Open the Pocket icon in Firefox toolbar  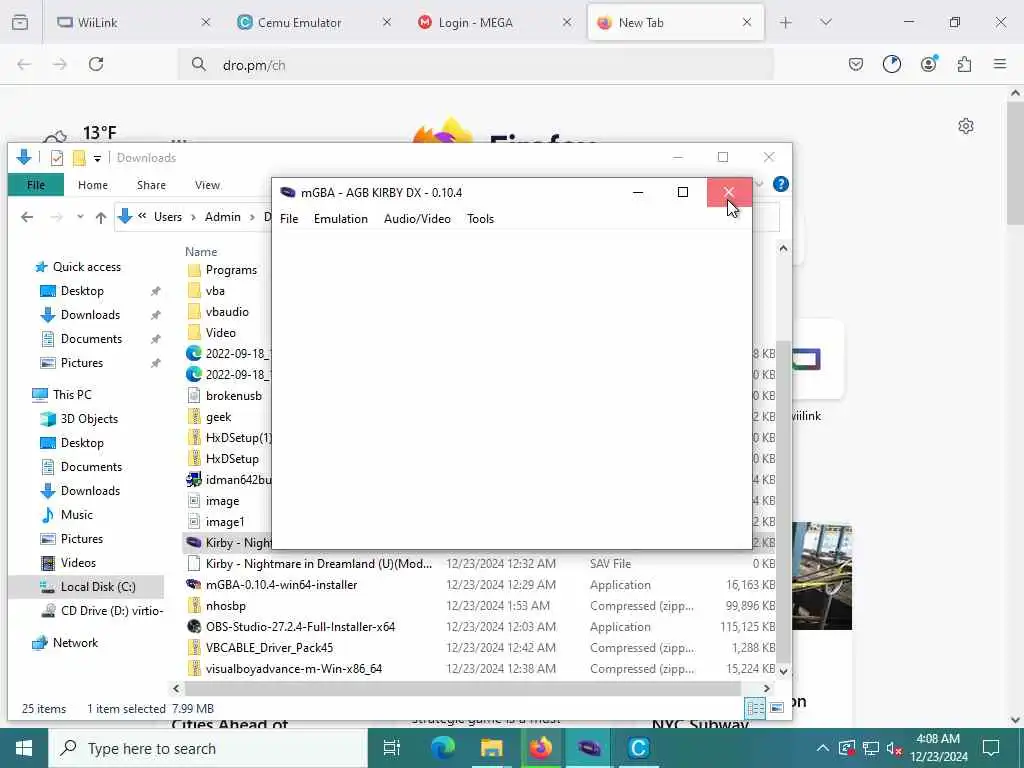pos(856,64)
